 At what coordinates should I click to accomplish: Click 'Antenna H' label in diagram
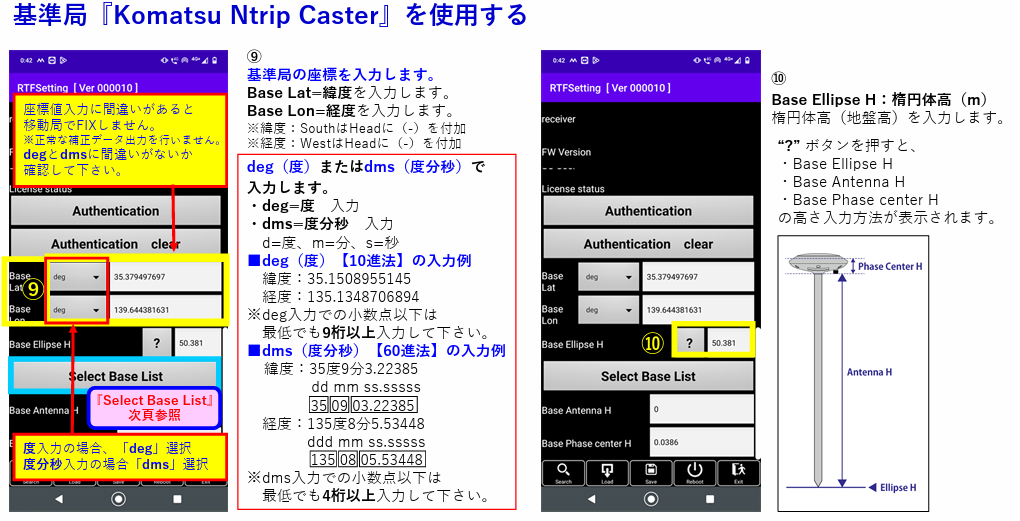pyautogui.click(x=869, y=372)
